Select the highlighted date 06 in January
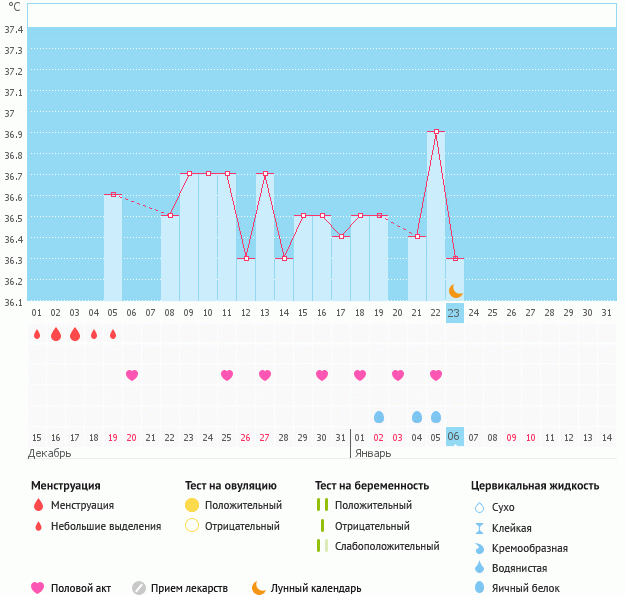This screenshot has width=626, height=595. point(454,437)
